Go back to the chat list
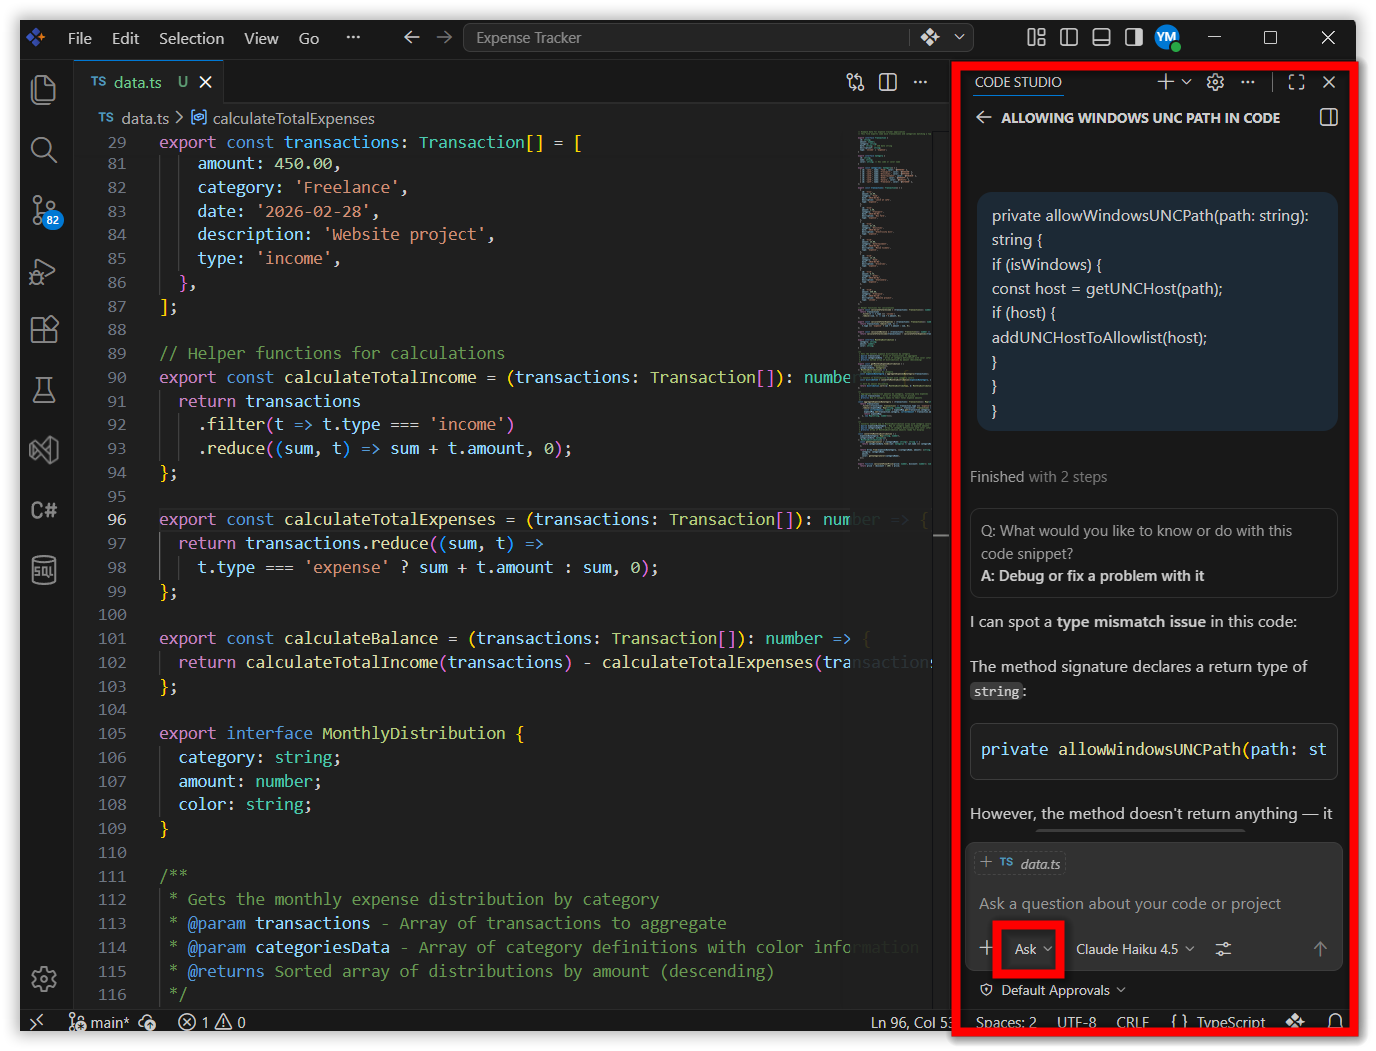This screenshot has height=1051, width=1376. coord(984,118)
